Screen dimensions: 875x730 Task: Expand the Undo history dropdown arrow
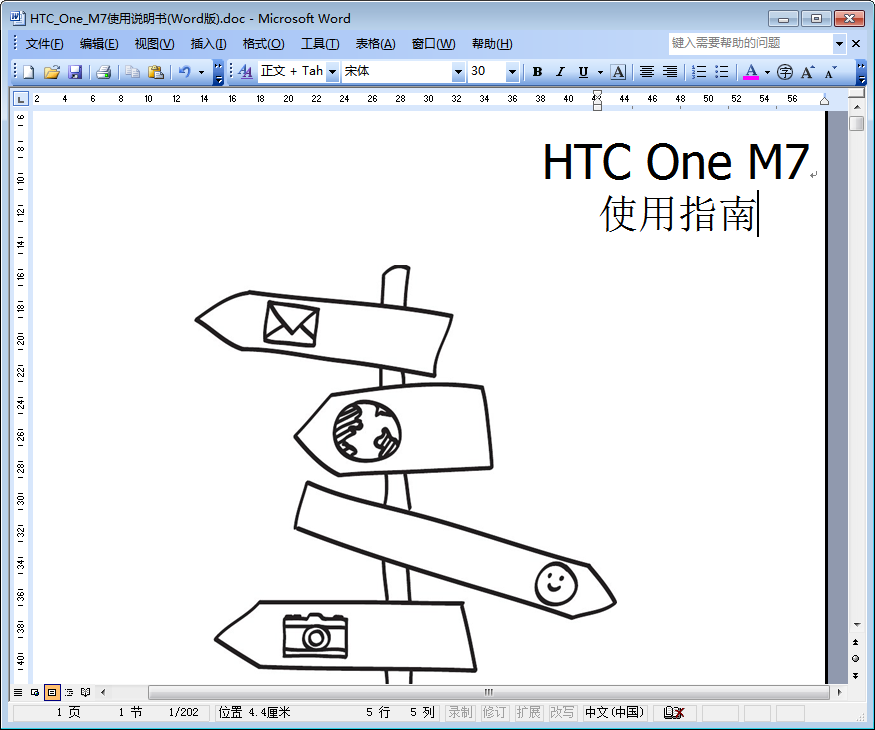201,72
